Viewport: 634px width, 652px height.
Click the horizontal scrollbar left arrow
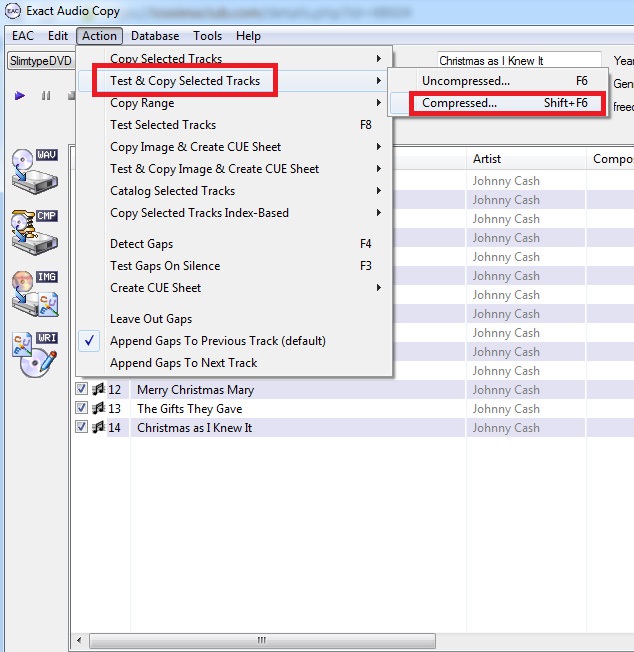coord(79,640)
